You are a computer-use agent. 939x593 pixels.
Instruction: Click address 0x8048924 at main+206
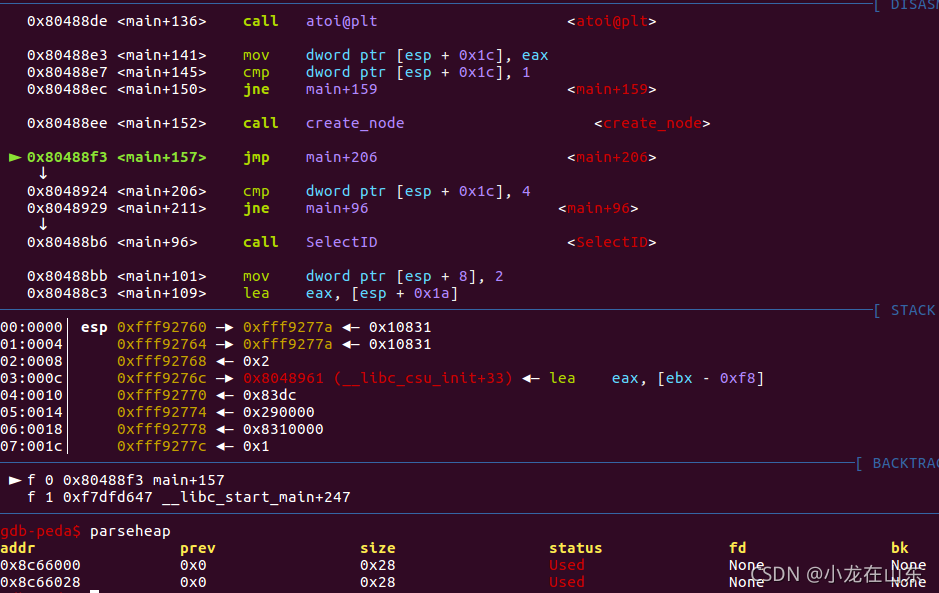[67, 191]
